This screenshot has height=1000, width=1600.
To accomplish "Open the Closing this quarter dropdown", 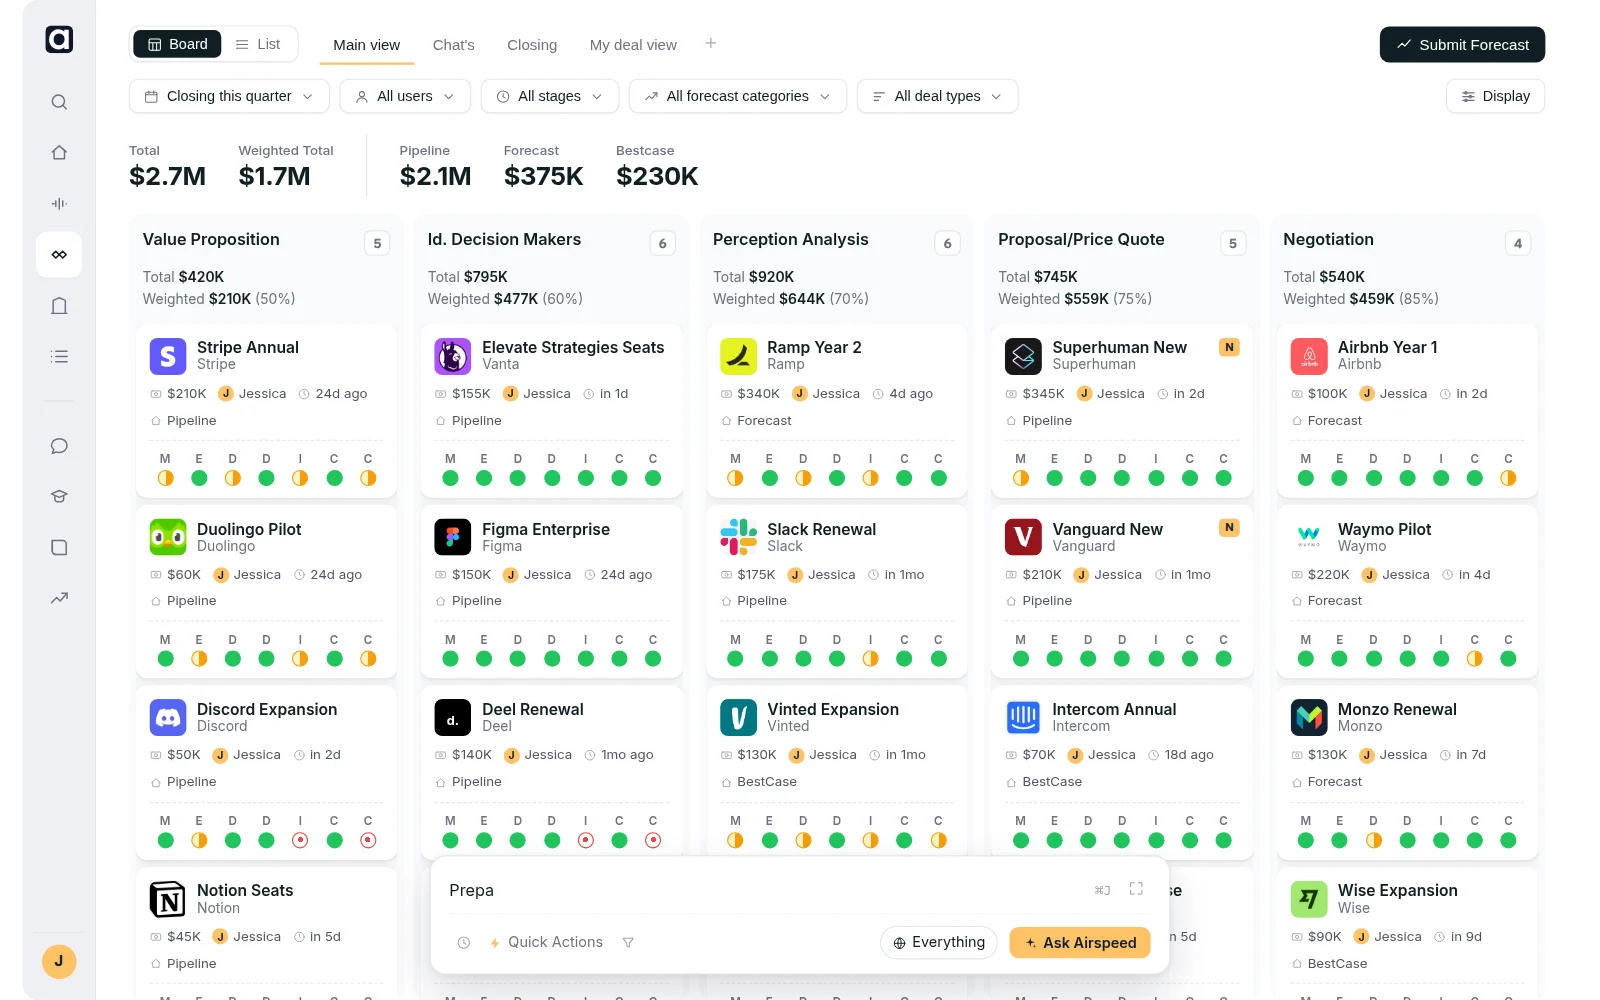I will pyautogui.click(x=229, y=96).
